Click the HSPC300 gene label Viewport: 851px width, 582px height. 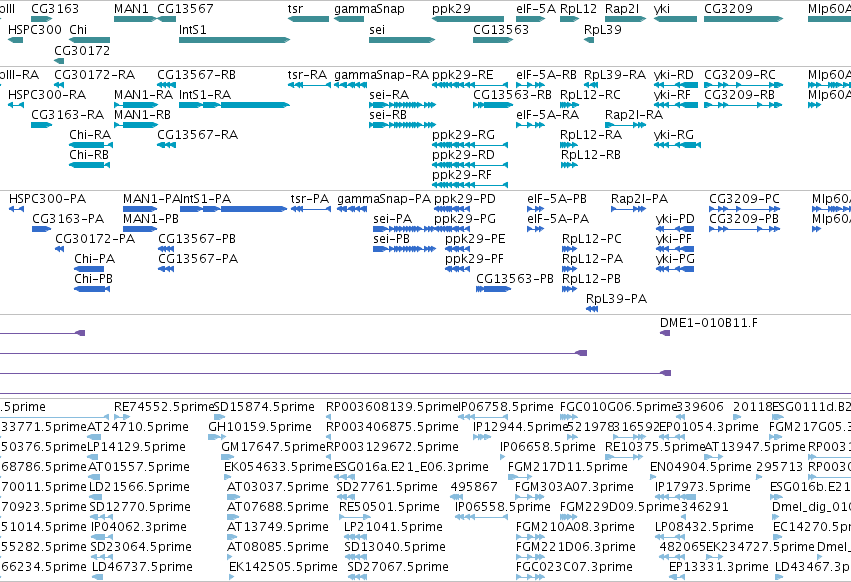35,29
